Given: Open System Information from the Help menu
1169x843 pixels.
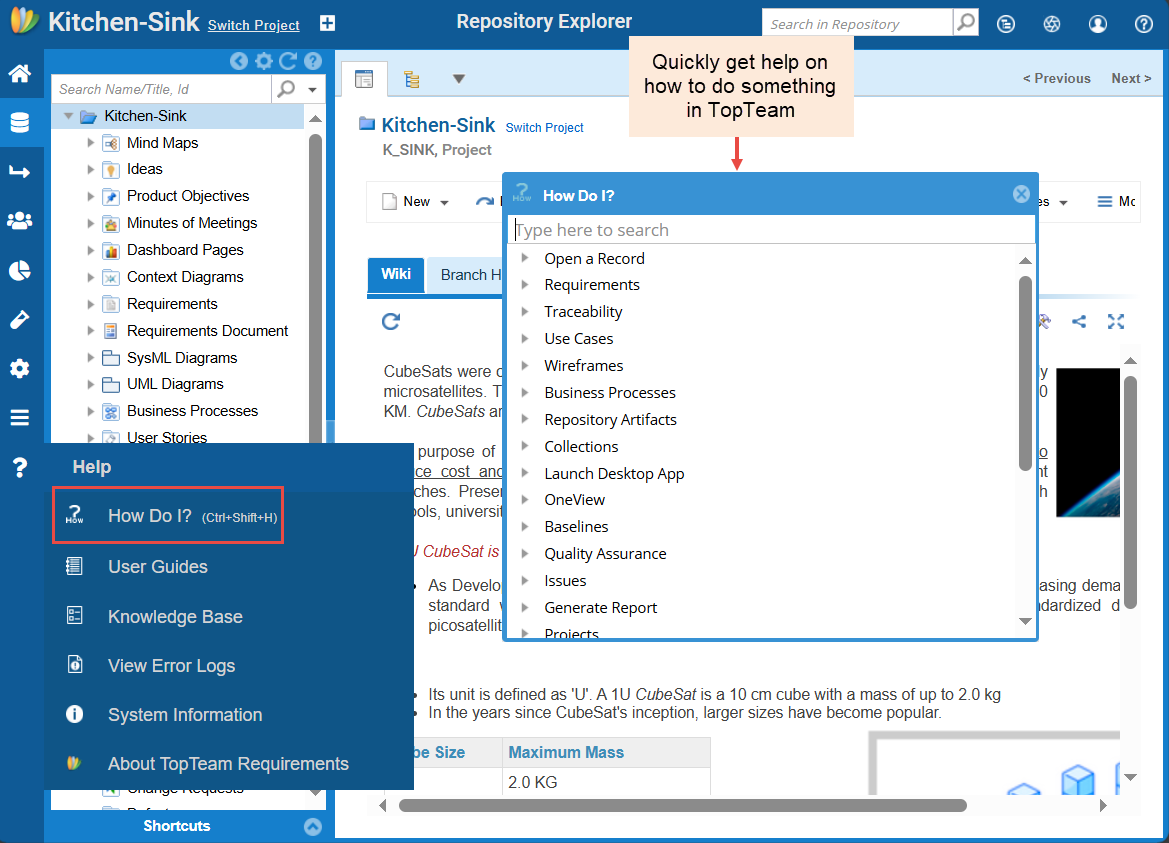Looking at the screenshot, I should (184, 715).
